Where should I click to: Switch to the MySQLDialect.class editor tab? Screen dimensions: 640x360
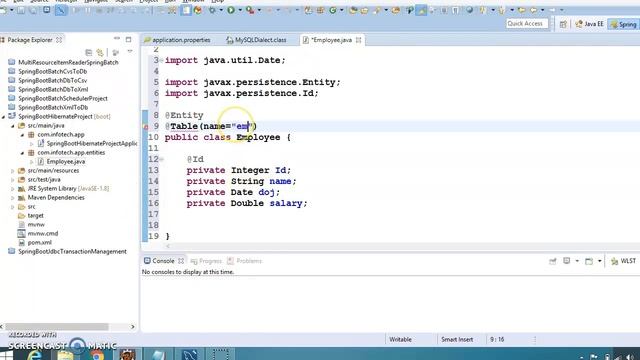coord(256,40)
